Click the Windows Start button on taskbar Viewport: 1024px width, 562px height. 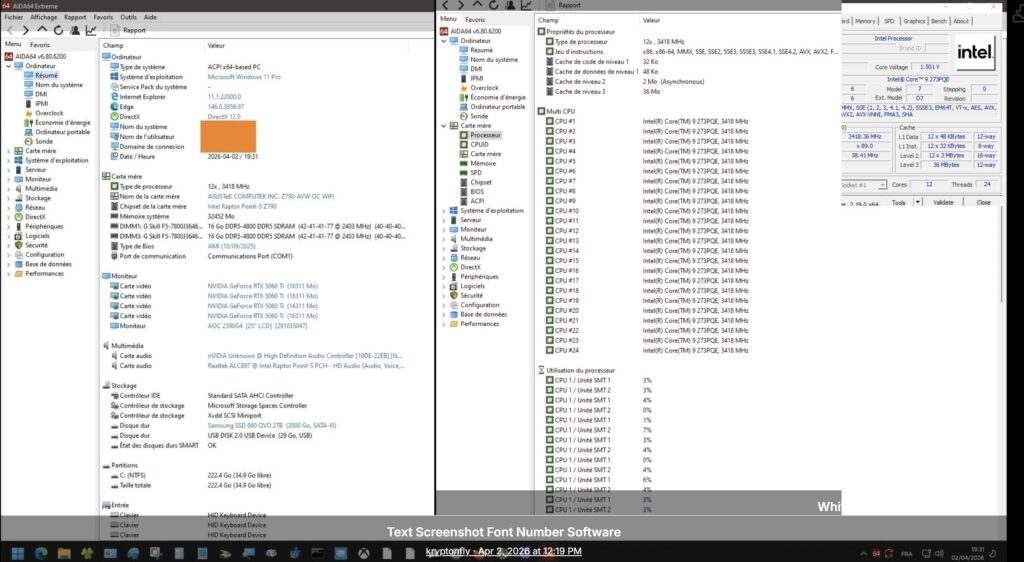coord(19,552)
